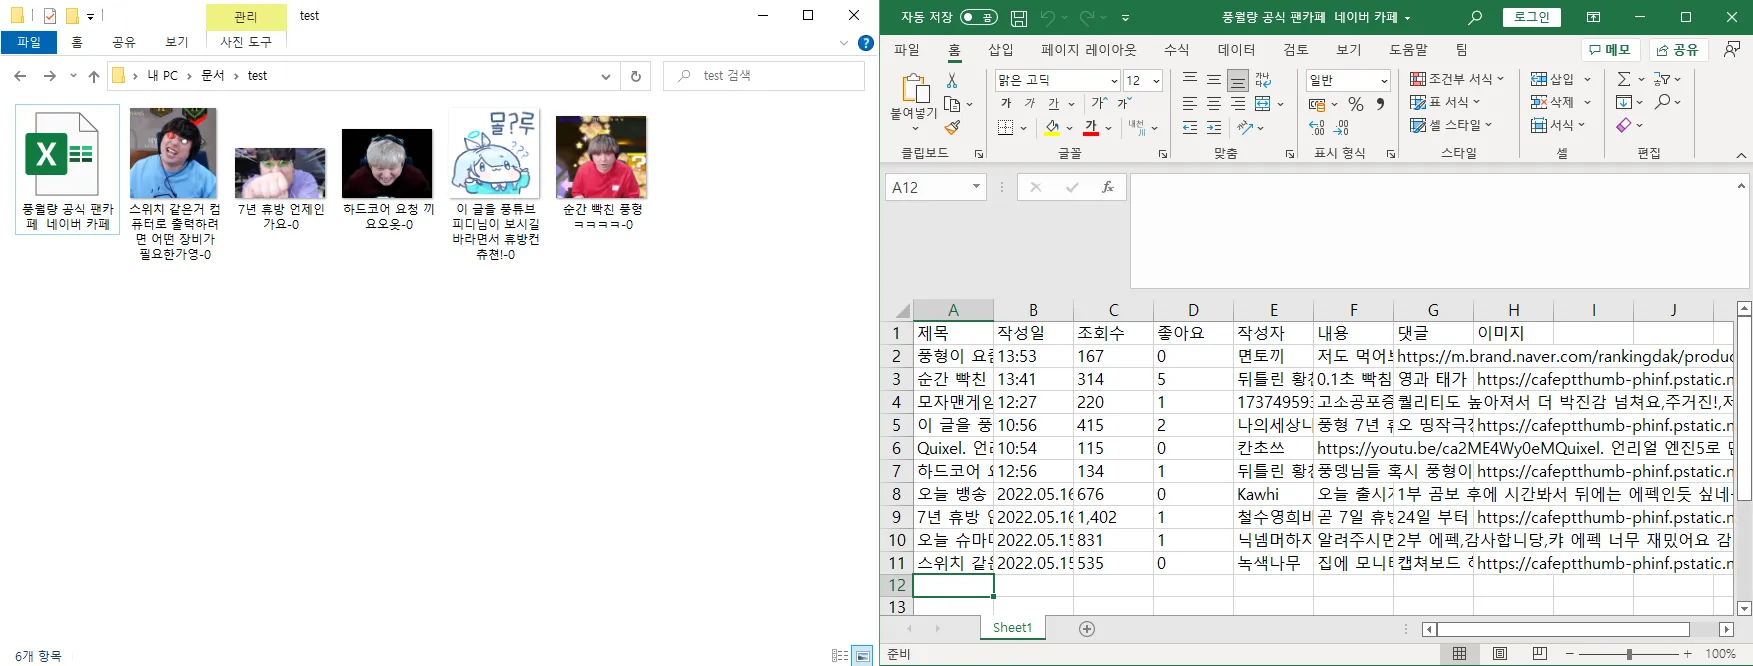Screen dimensions: 1753x666
Task: Click 문서 in Explorer breadcrumb
Action: [213, 76]
